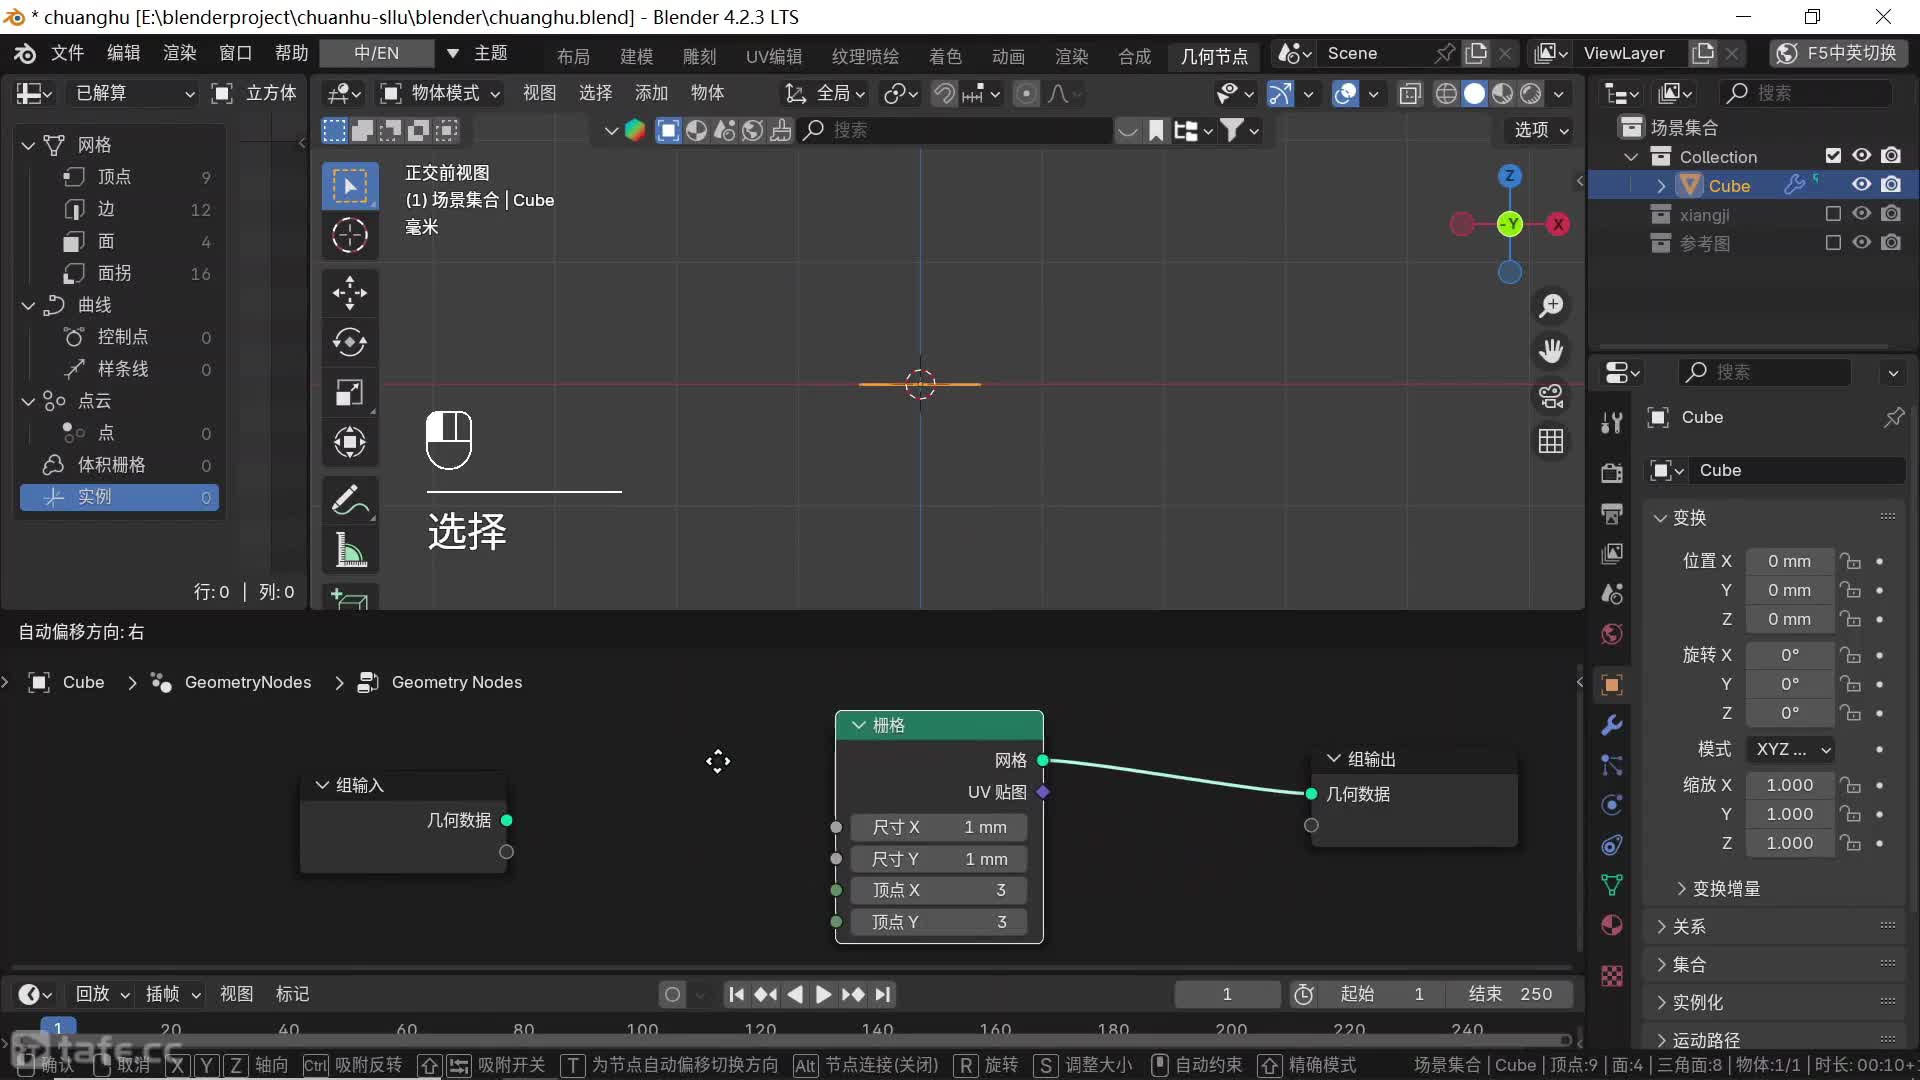
Task: Switch to the 建模 workspace tab
Action: pos(636,56)
